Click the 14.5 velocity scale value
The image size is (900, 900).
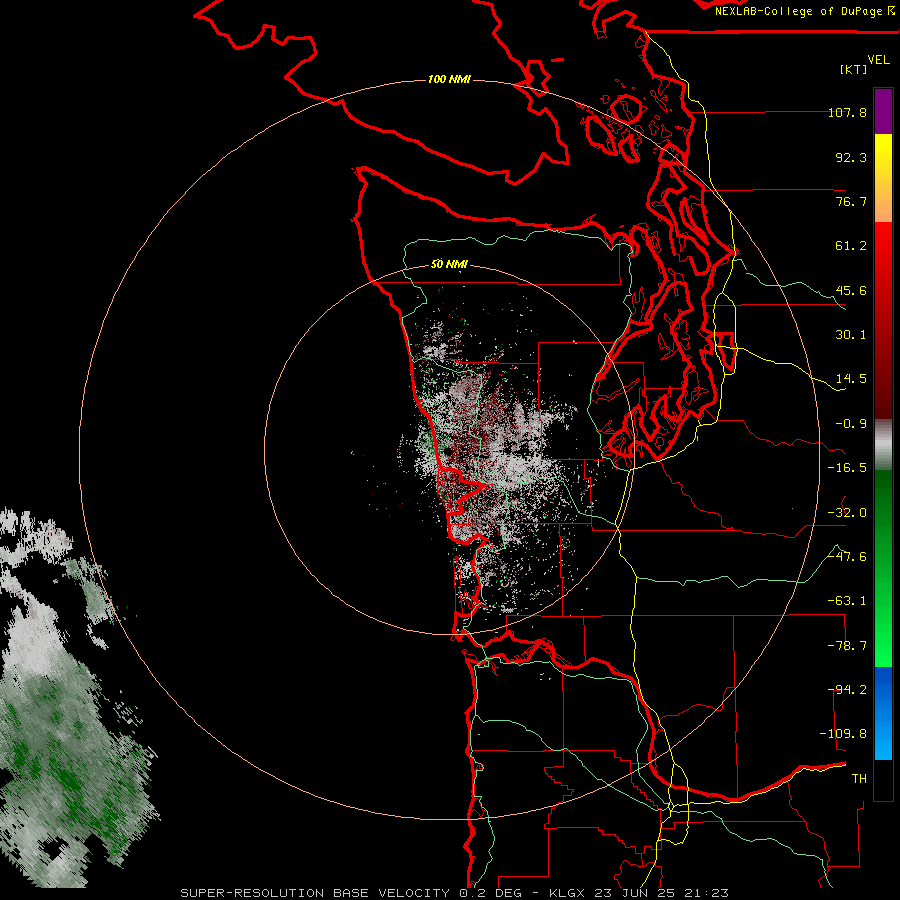coord(851,379)
